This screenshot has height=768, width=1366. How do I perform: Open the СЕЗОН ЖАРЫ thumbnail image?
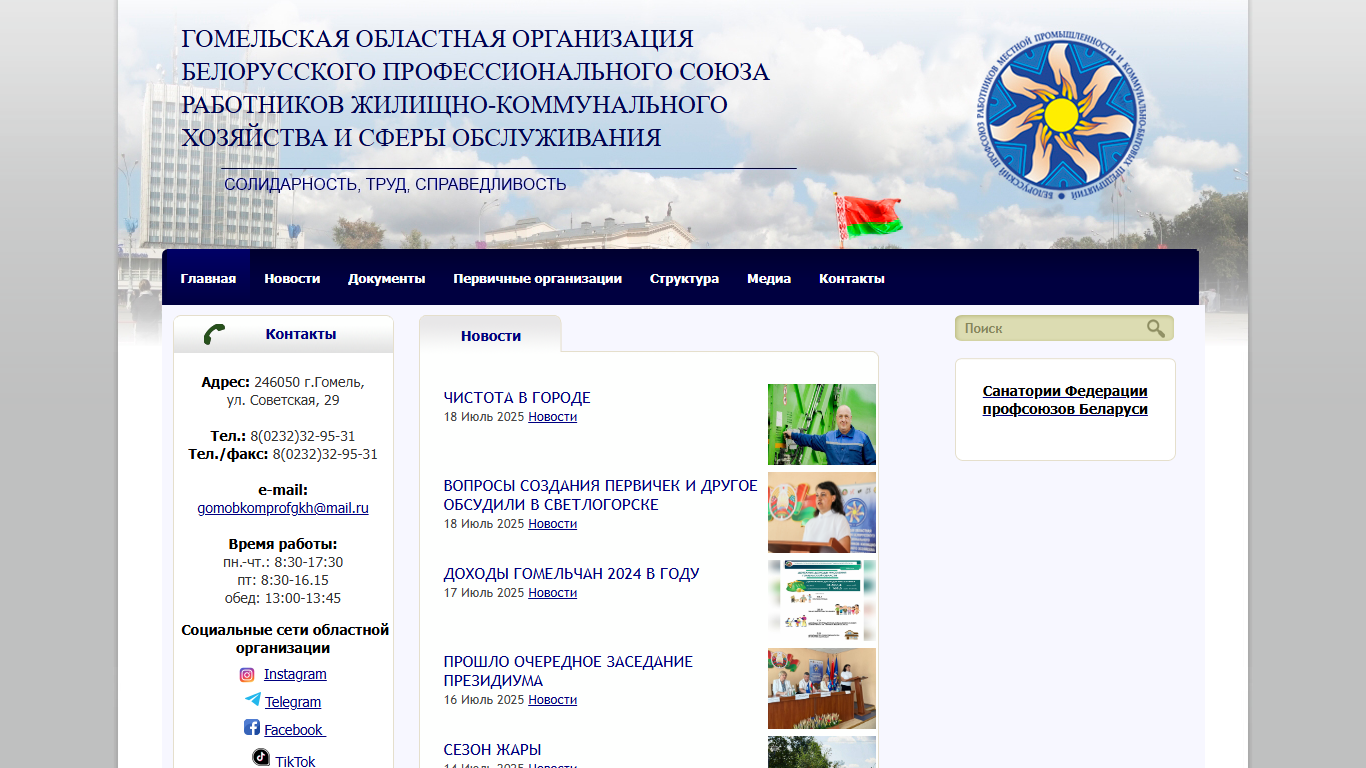coord(822,752)
